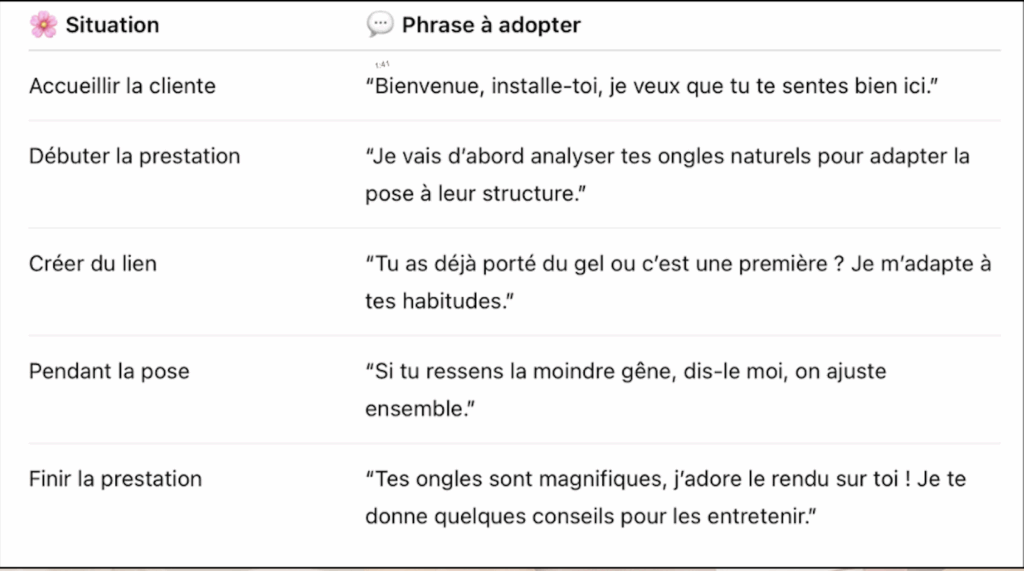Click the Accueillir la cliente cell
This screenshot has height=571, width=1024.
point(122,86)
